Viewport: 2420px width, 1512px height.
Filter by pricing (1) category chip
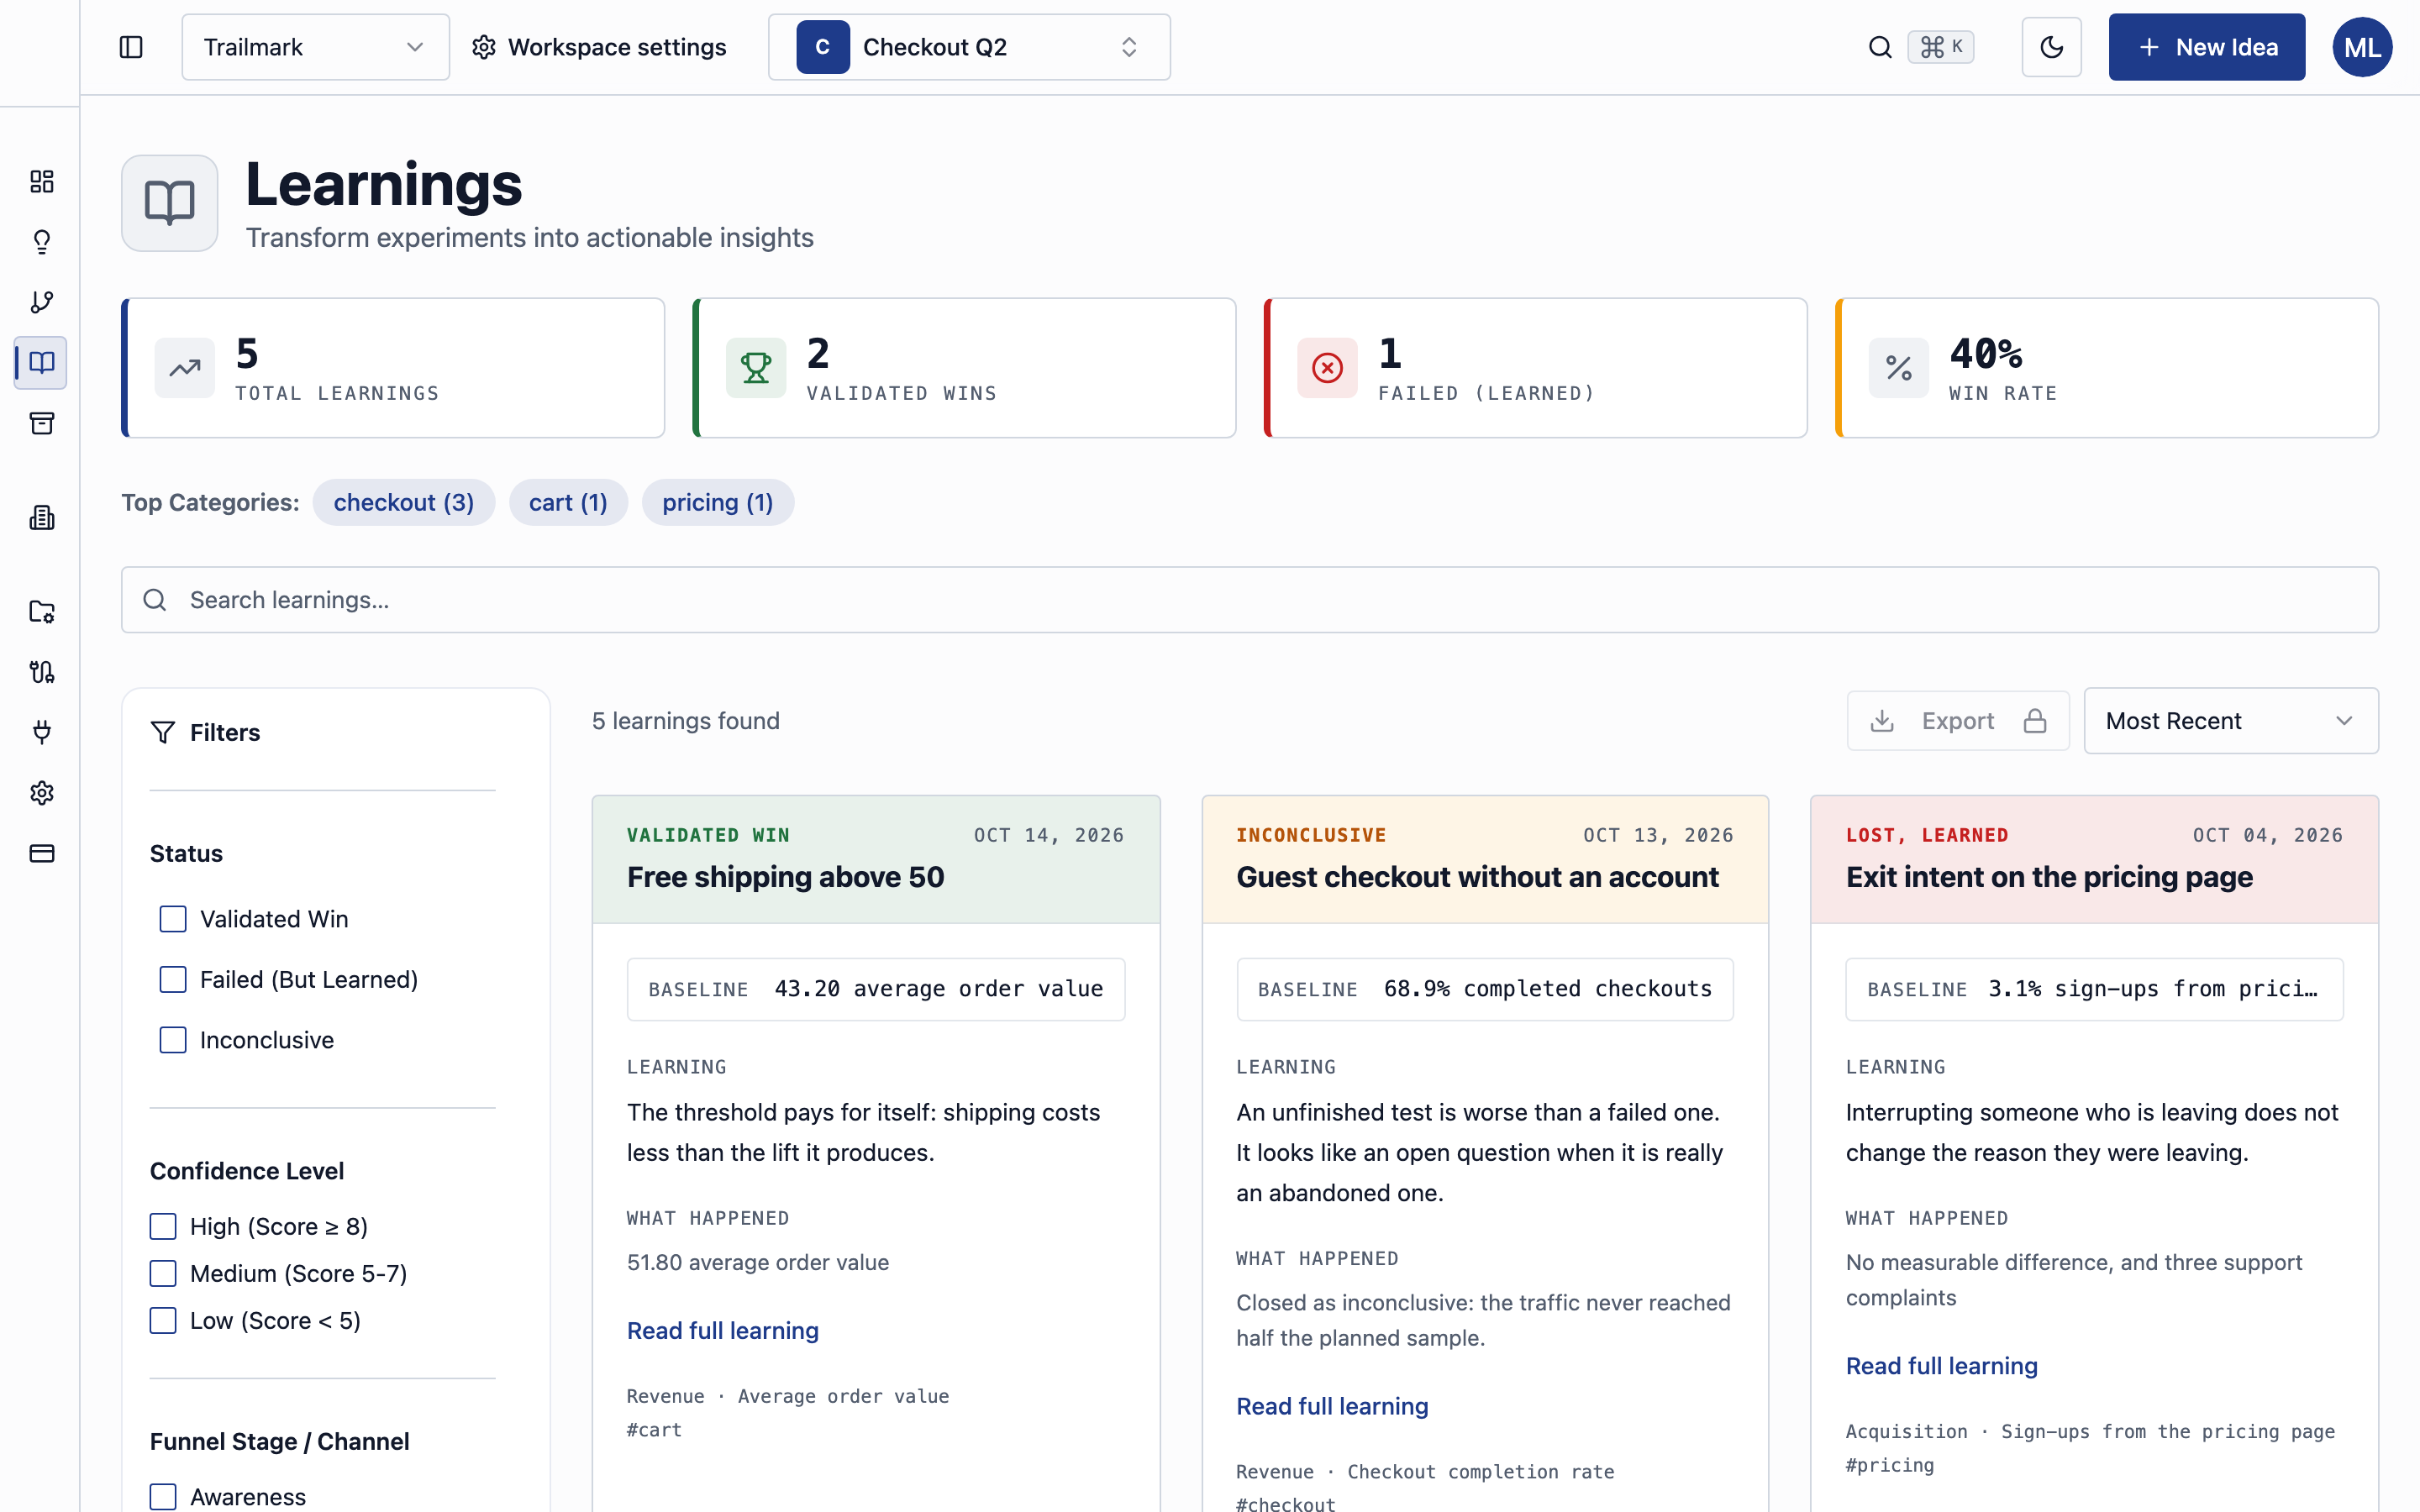coord(717,502)
